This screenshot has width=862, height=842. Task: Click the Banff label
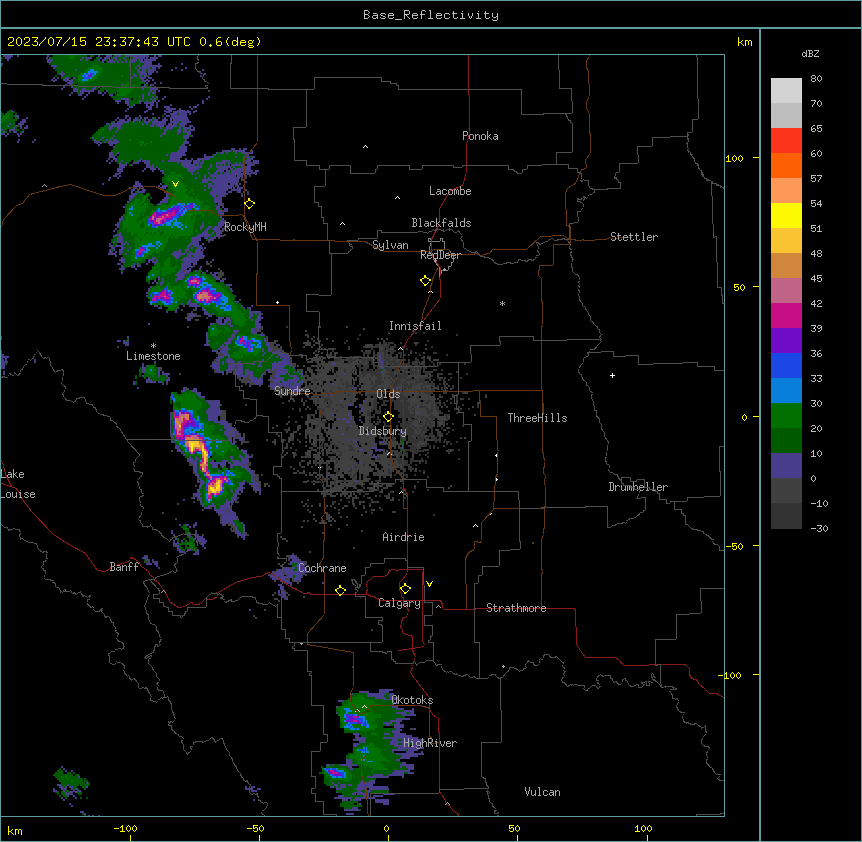pos(124,567)
